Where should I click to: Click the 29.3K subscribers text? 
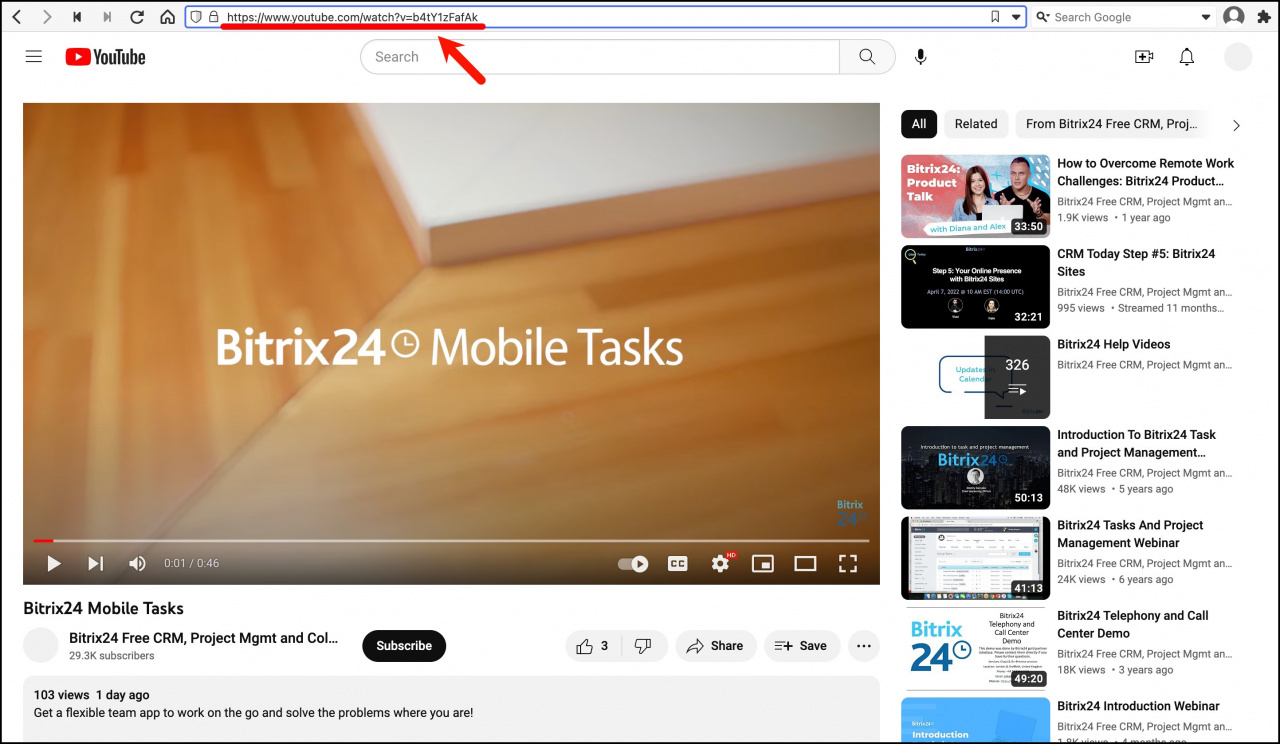pyautogui.click(x=112, y=656)
